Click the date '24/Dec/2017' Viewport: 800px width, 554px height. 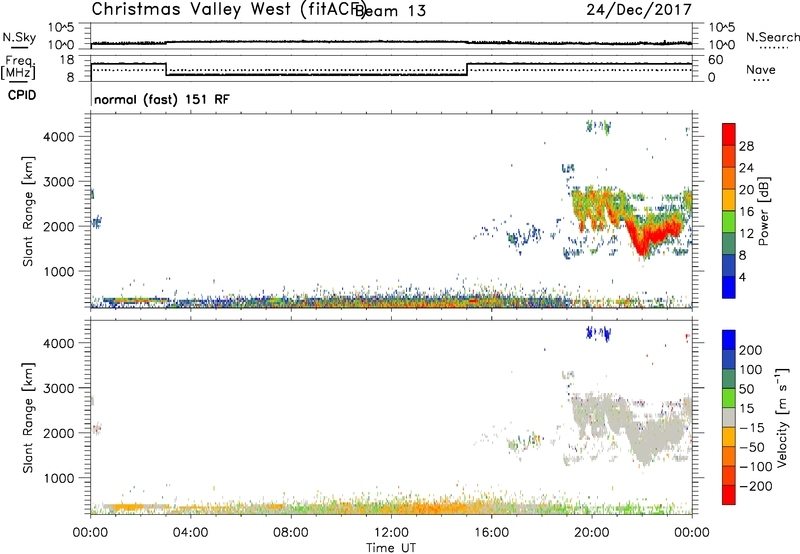pyautogui.click(x=639, y=9)
